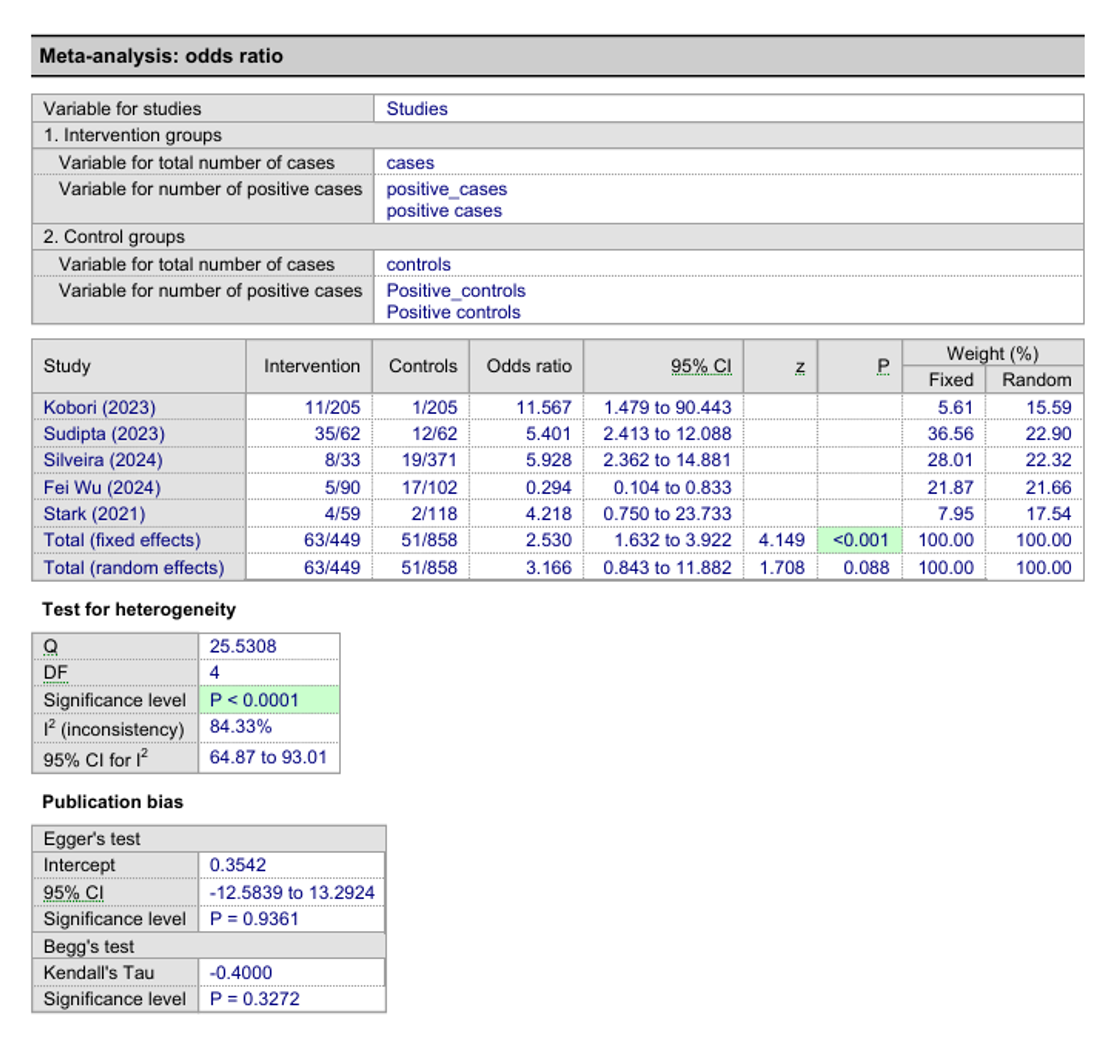The height and width of the screenshot is (1038, 1118).
Task: Click the Studies variable value
Action: [417, 108]
